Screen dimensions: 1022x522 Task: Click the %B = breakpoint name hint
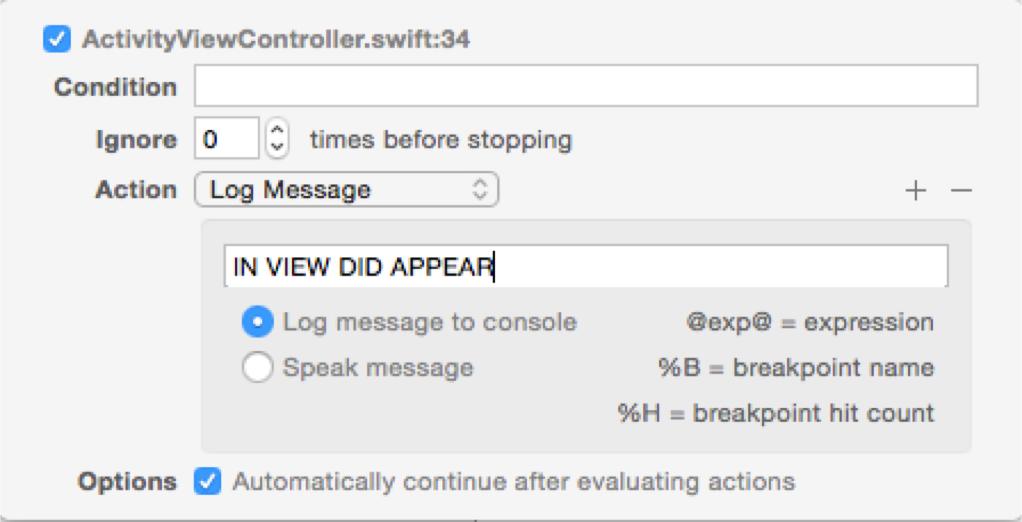click(796, 368)
